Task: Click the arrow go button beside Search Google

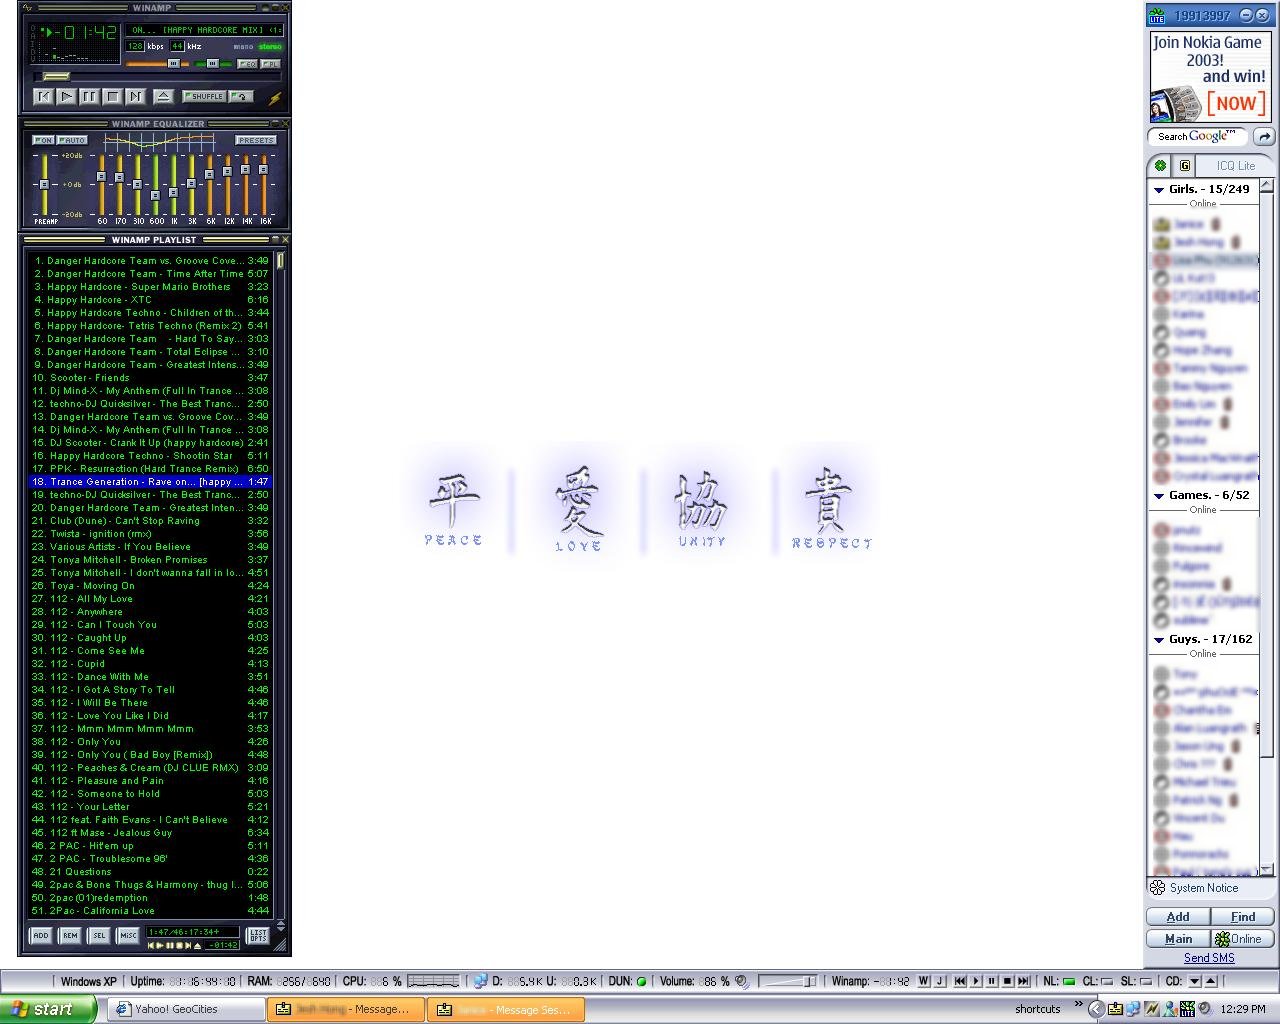Action: coord(1264,136)
